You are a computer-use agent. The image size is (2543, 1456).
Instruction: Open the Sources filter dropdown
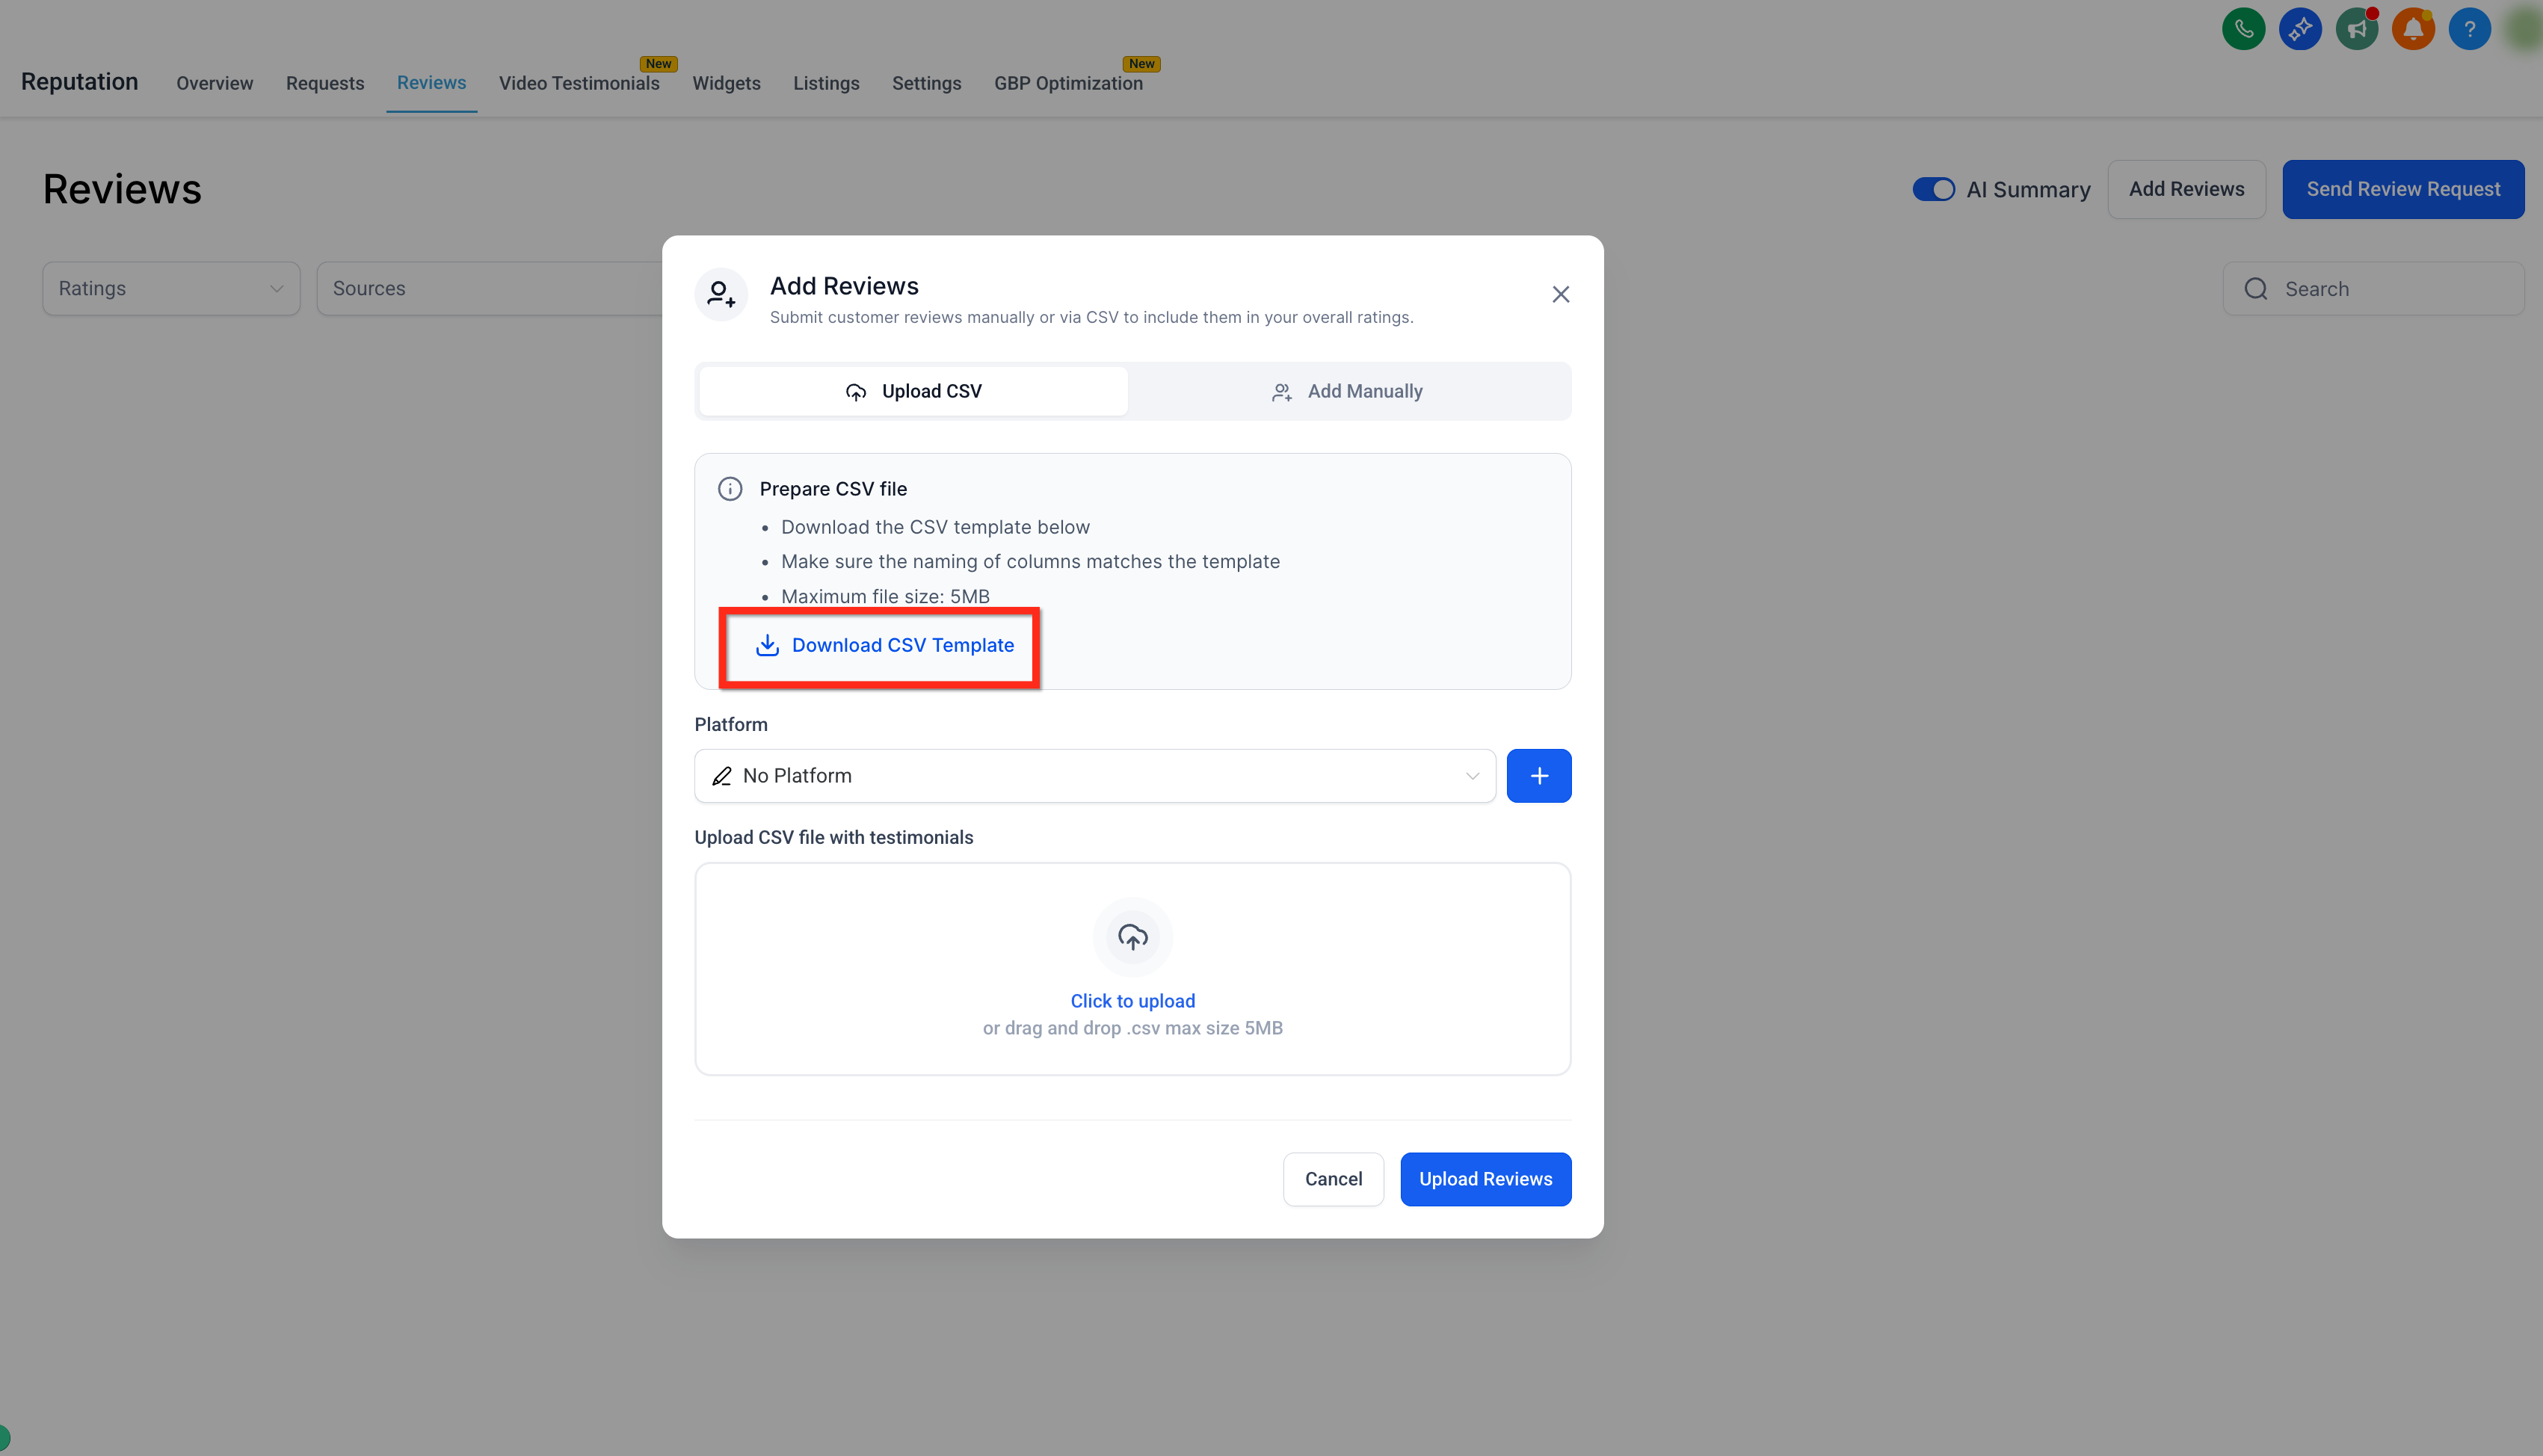point(490,288)
